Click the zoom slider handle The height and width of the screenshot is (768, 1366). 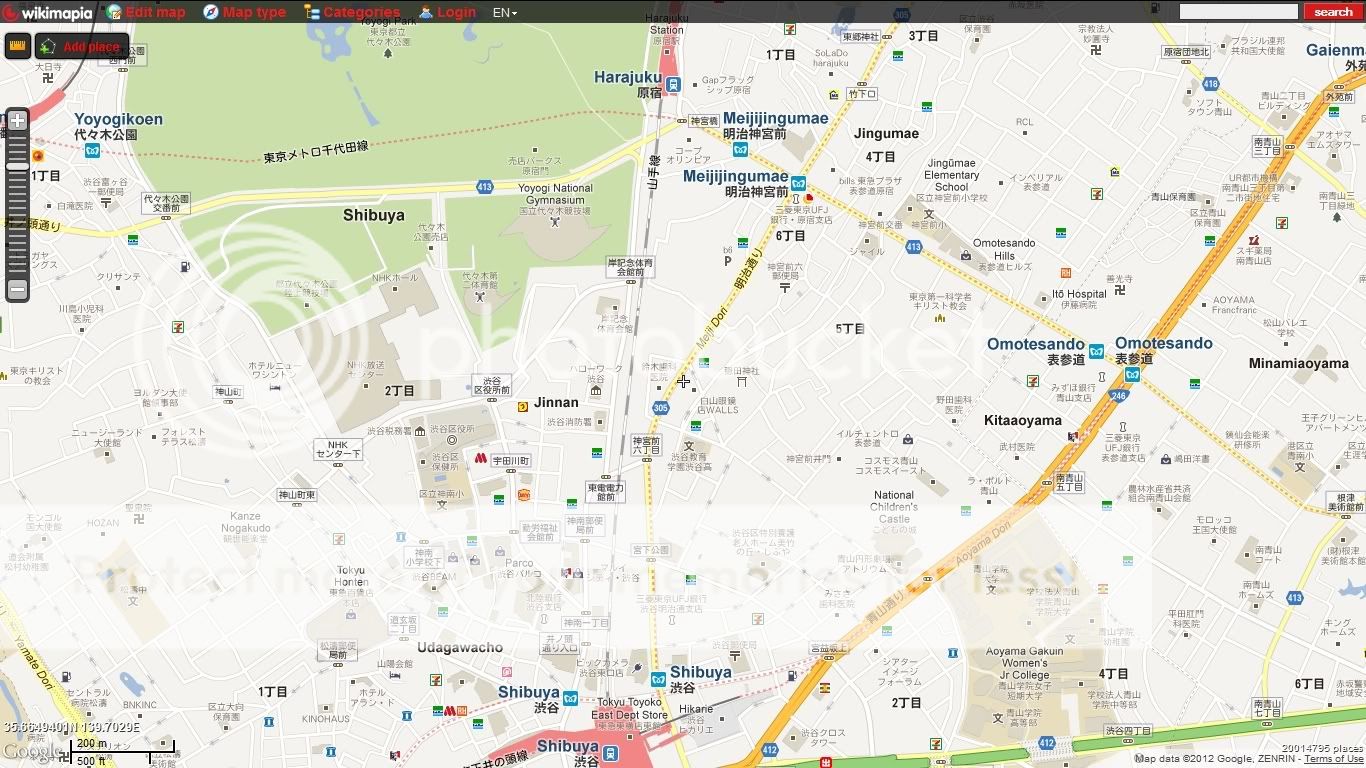(17, 167)
